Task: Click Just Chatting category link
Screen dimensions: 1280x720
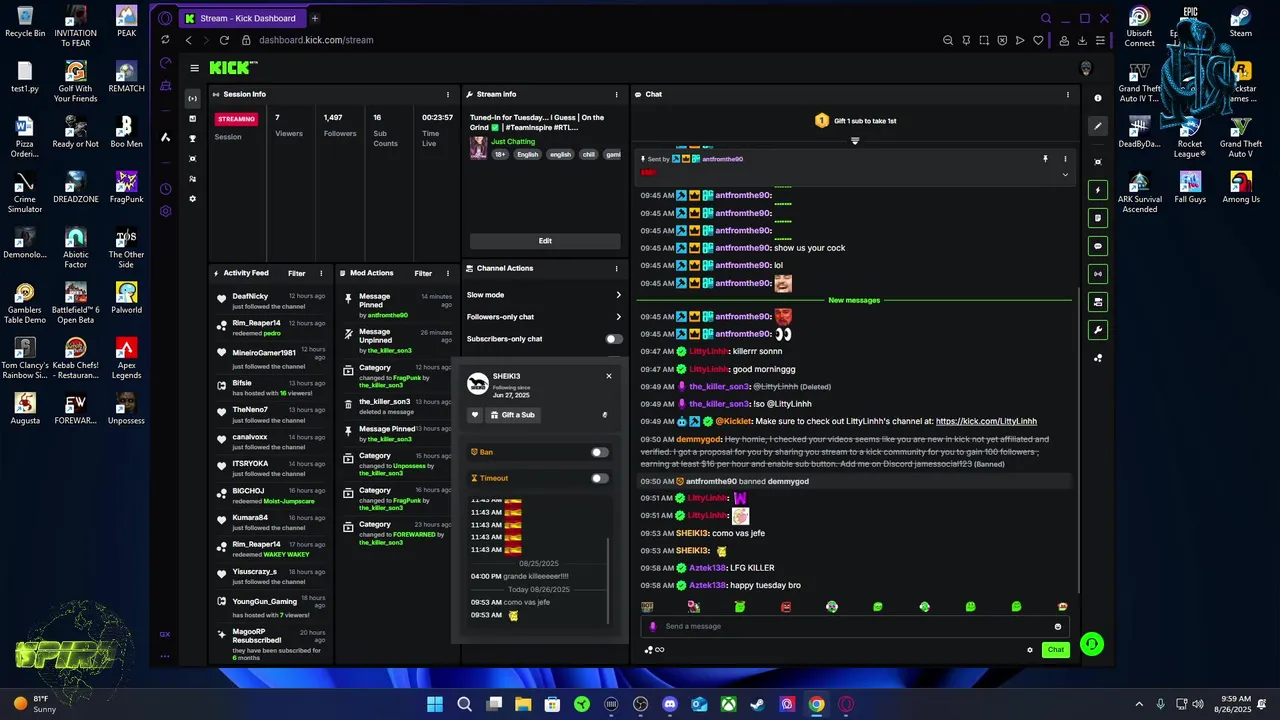Action: click(513, 142)
